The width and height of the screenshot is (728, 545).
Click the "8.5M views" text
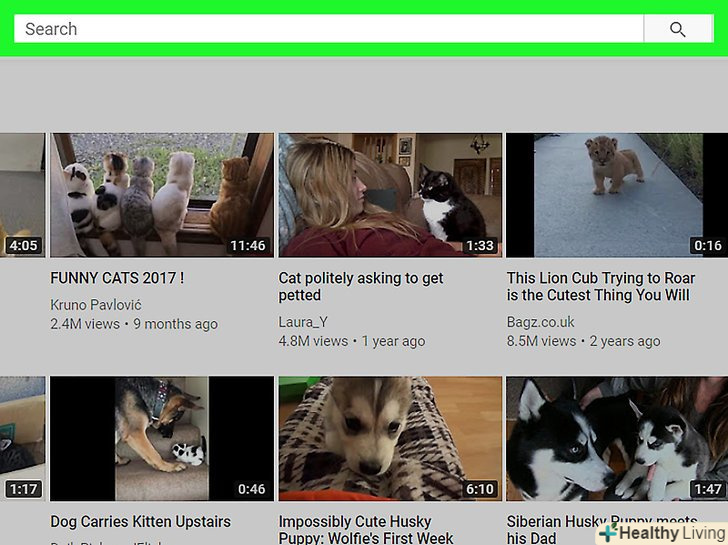click(541, 341)
